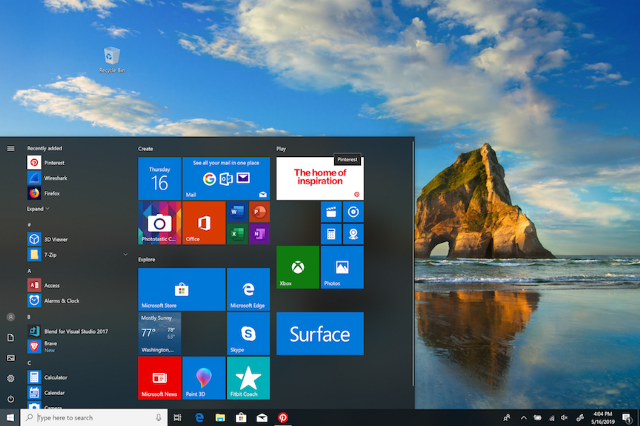Open the Paint 3D tile
This screenshot has height=426, width=640.
pyautogui.click(x=204, y=378)
